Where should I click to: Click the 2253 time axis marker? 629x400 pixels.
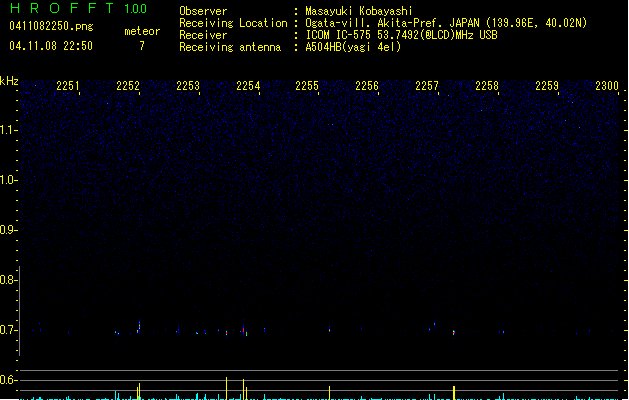point(188,86)
